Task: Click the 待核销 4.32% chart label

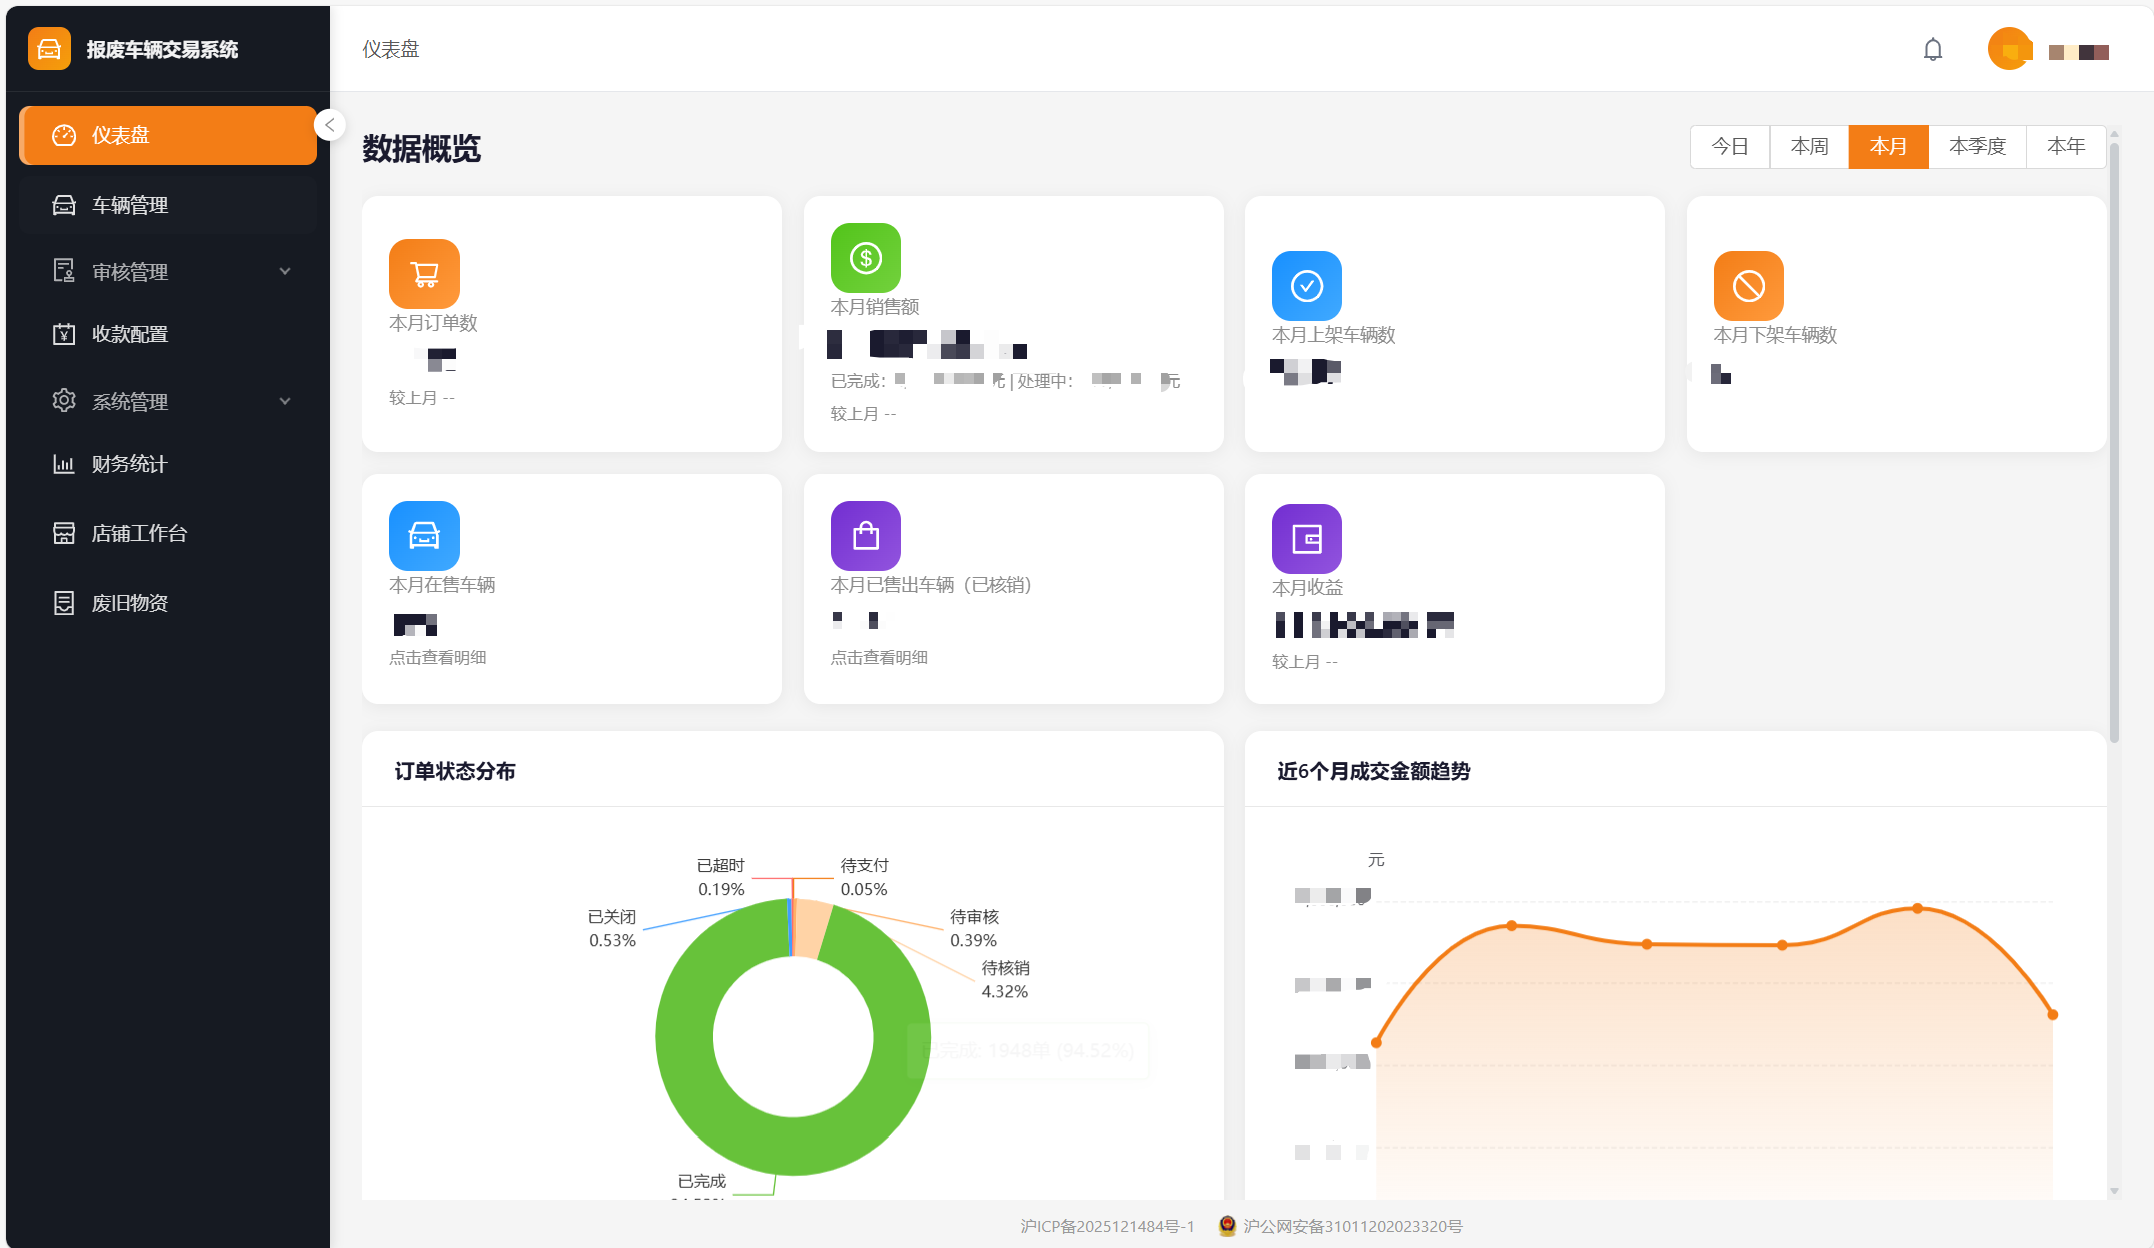Action: point(1005,979)
